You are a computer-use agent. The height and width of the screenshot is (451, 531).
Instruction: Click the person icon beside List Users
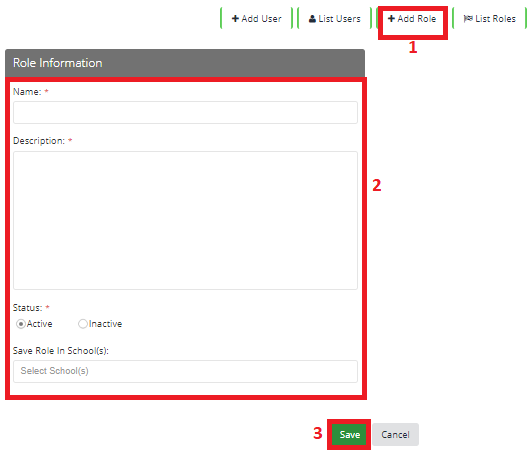(312, 19)
